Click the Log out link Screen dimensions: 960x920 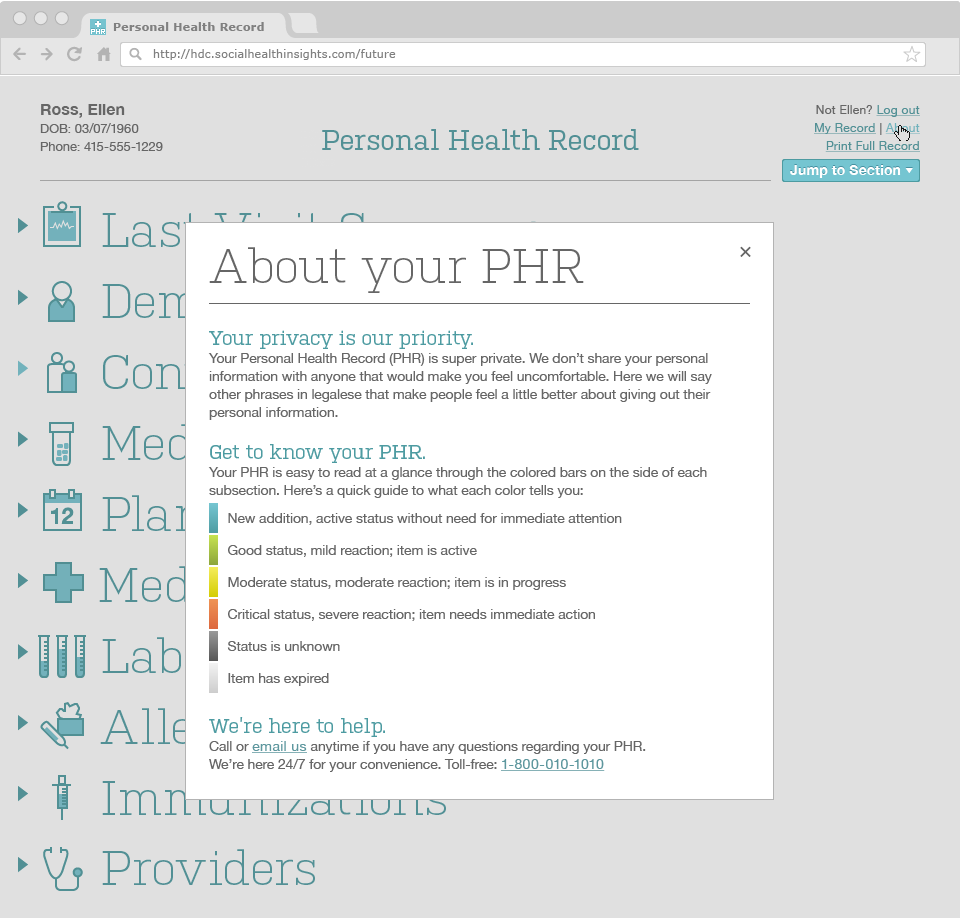898,110
